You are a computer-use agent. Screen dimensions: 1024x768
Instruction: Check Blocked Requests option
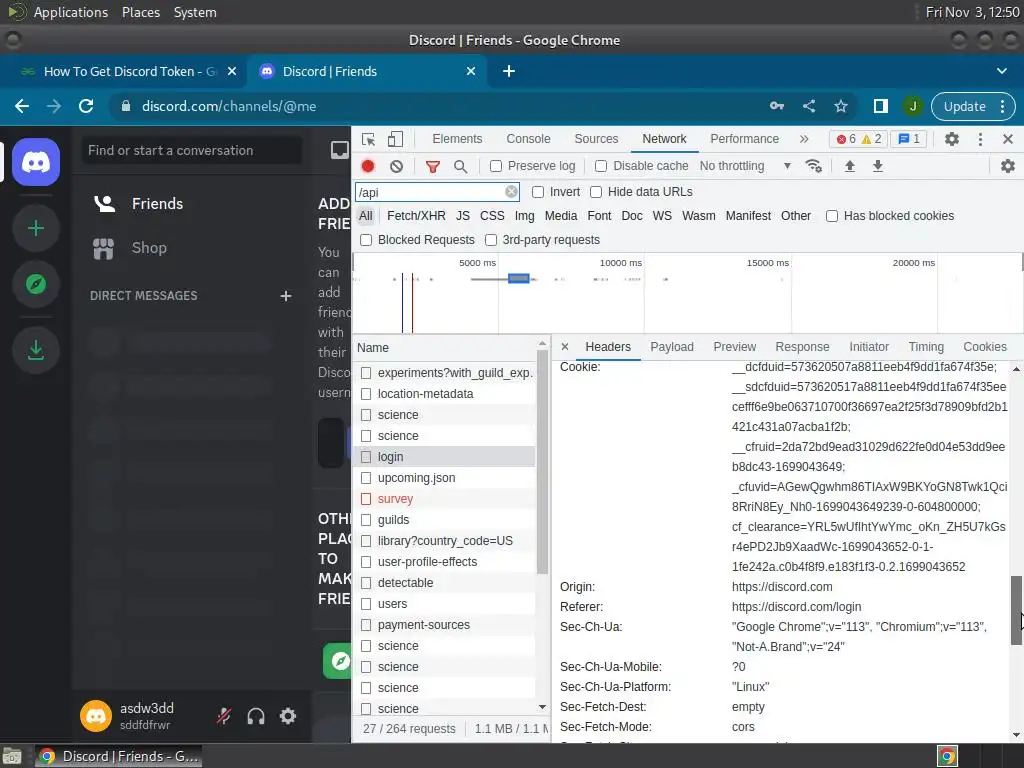click(x=366, y=240)
